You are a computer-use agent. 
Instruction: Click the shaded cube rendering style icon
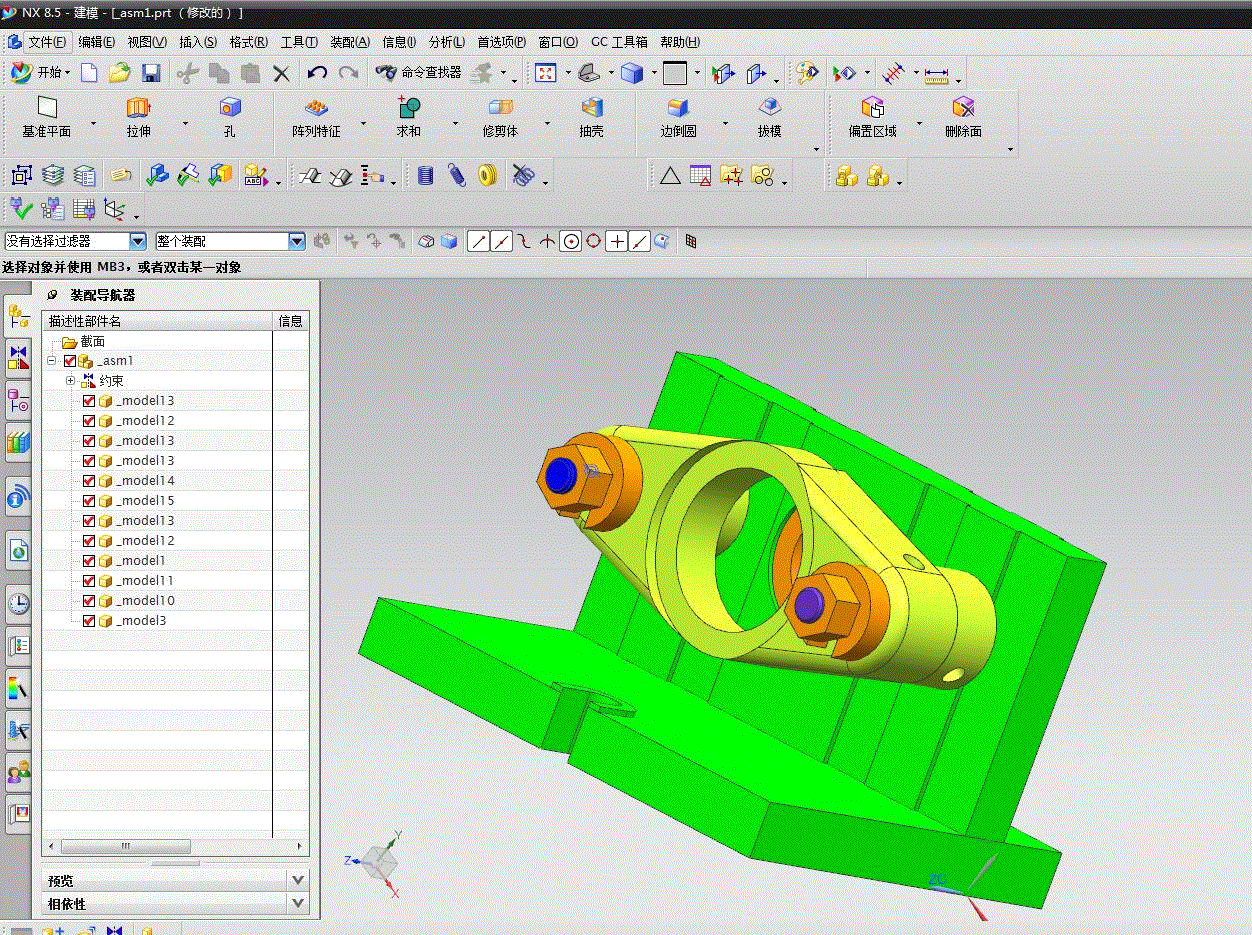631,73
